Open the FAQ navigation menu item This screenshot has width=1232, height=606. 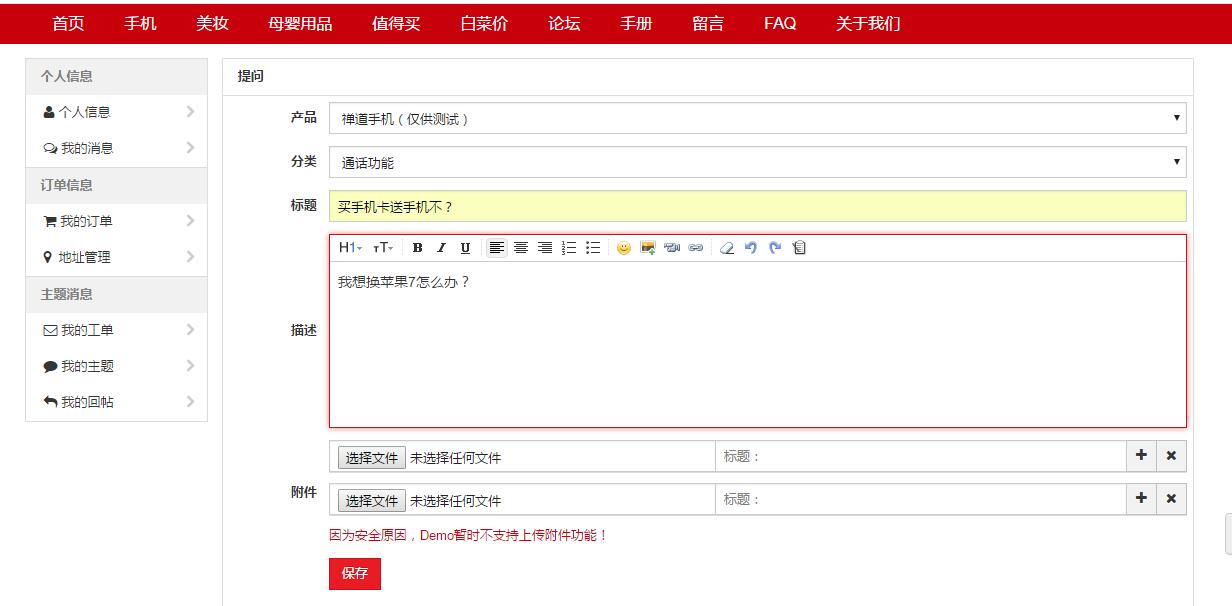point(780,24)
